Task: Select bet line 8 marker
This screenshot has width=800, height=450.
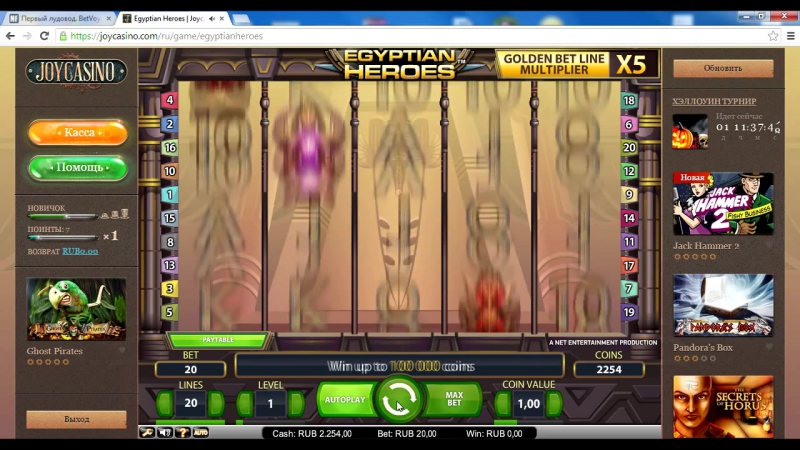Action: 169,242
